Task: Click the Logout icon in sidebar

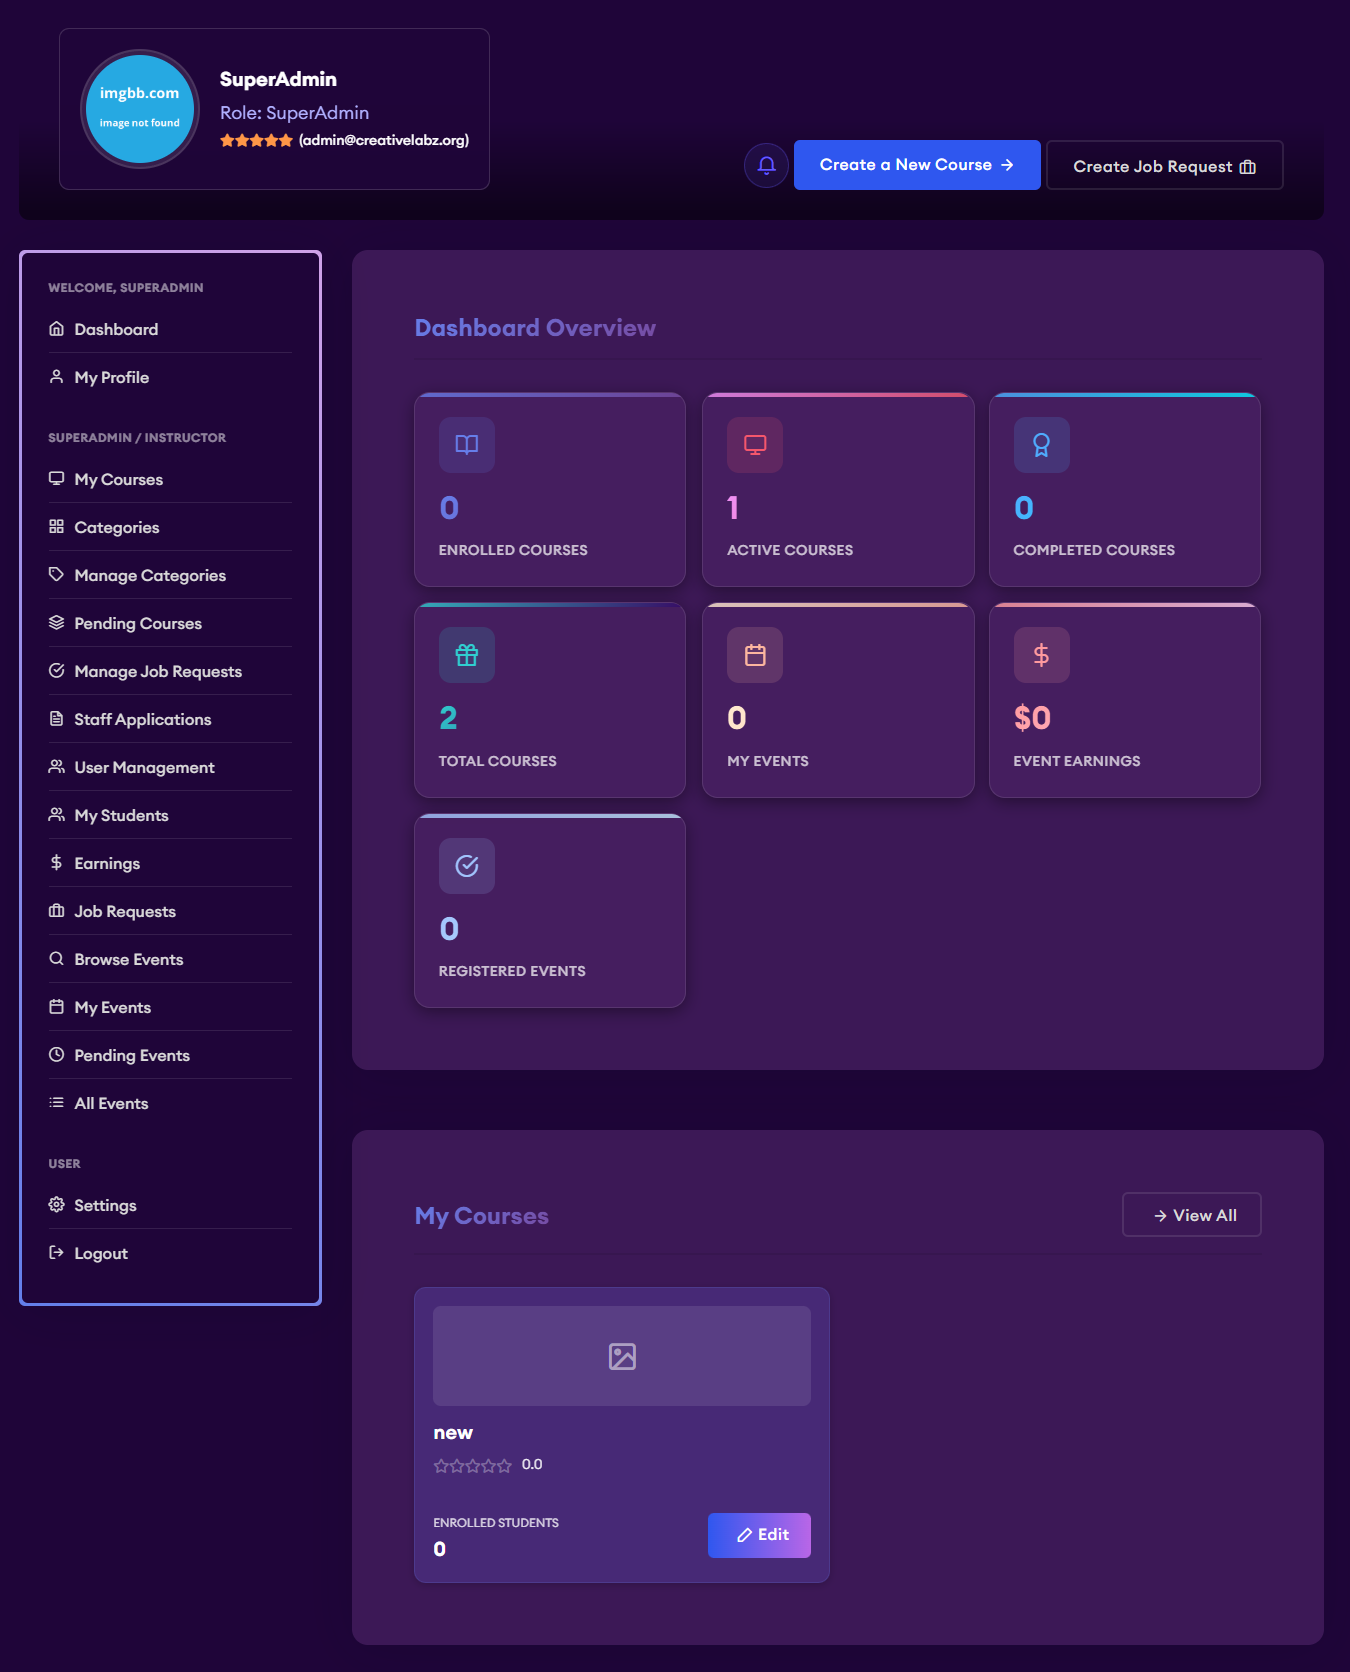Action: pyautogui.click(x=57, y=1253)
